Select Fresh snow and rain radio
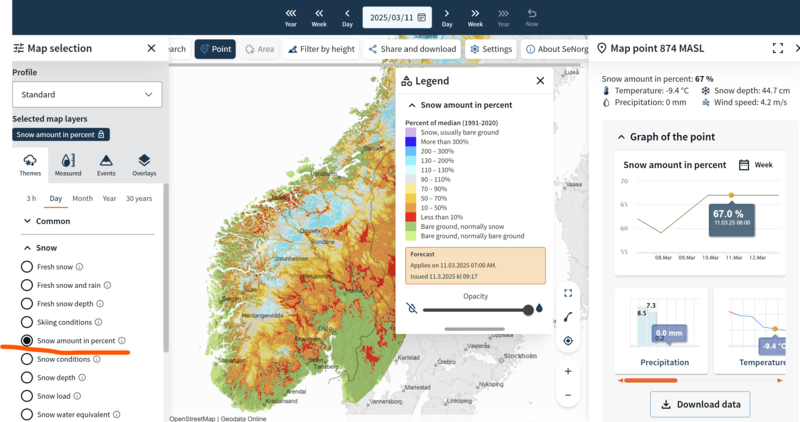 pyautogui.click(x=27, y=285)
